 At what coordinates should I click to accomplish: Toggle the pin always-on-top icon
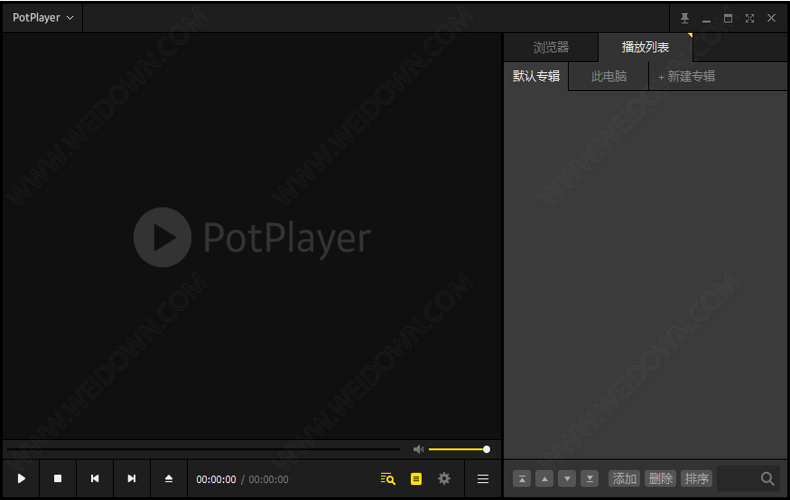685,18
